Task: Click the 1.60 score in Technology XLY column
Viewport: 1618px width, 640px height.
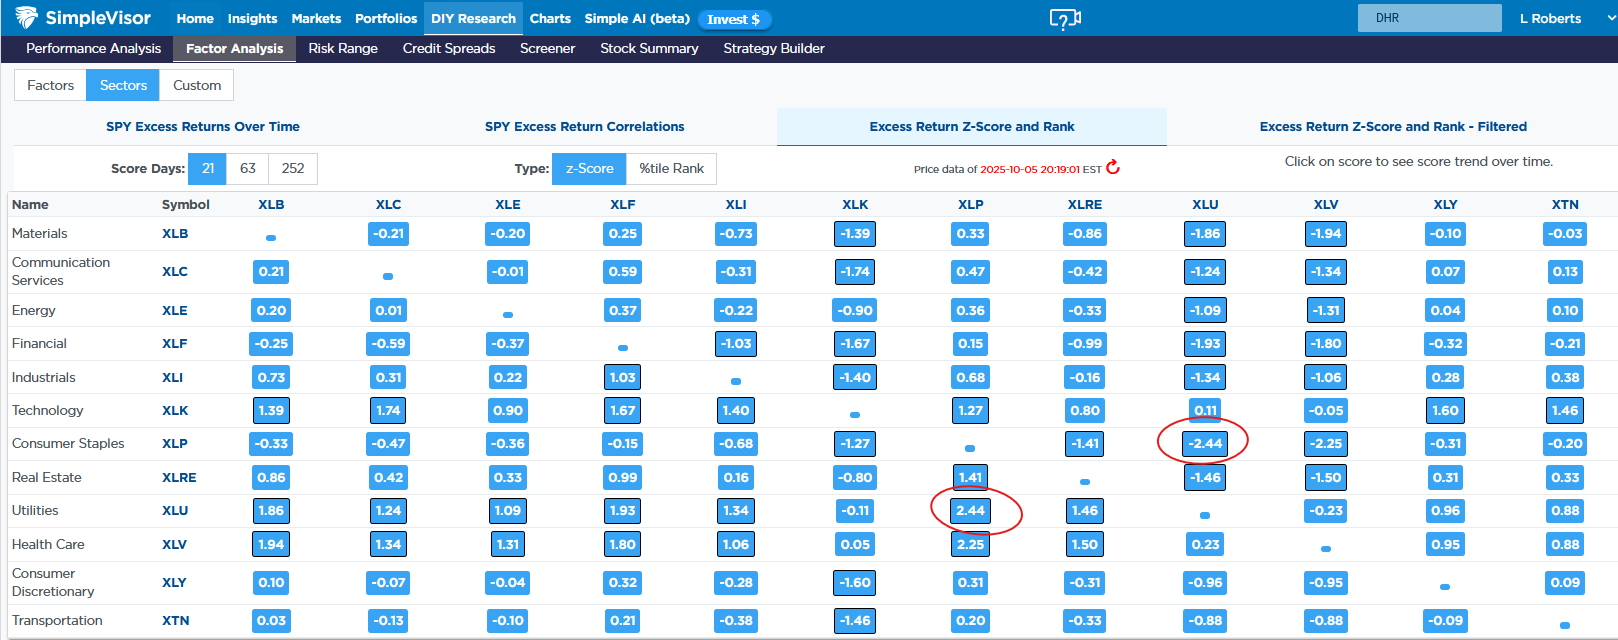Action: (1445, 411)
